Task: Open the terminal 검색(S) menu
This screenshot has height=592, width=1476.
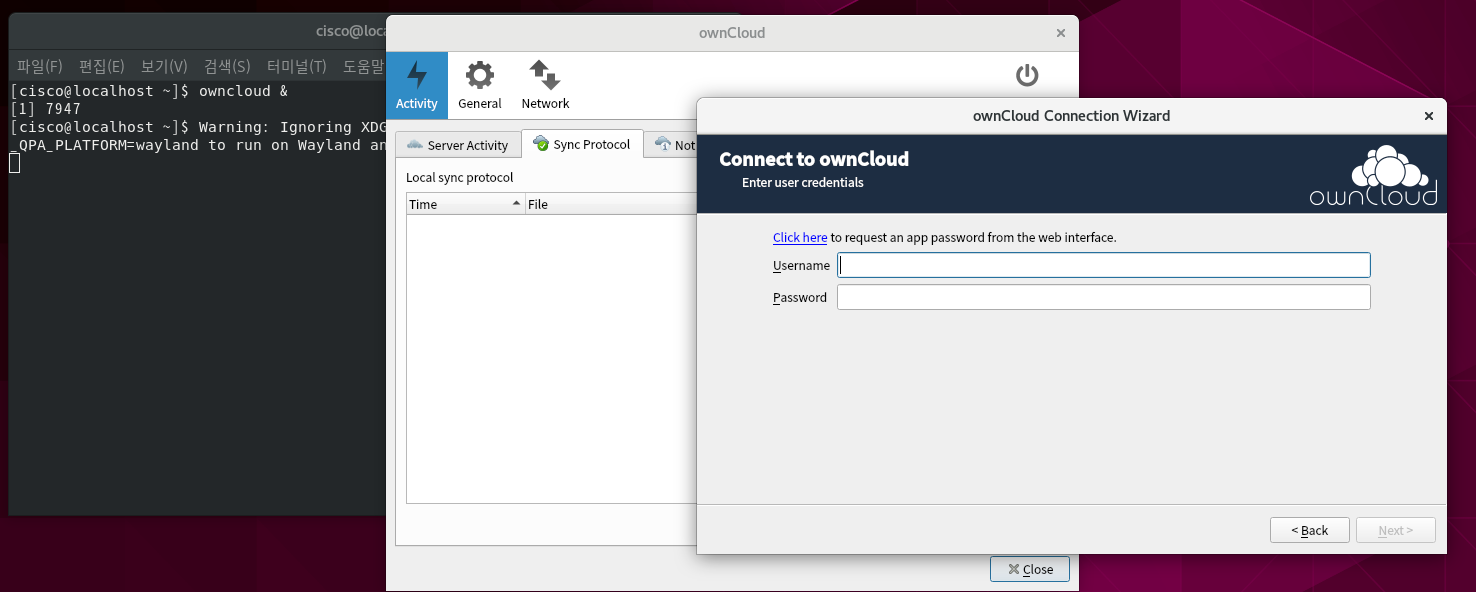Action: pyautogui.click(x=227, y=66)
